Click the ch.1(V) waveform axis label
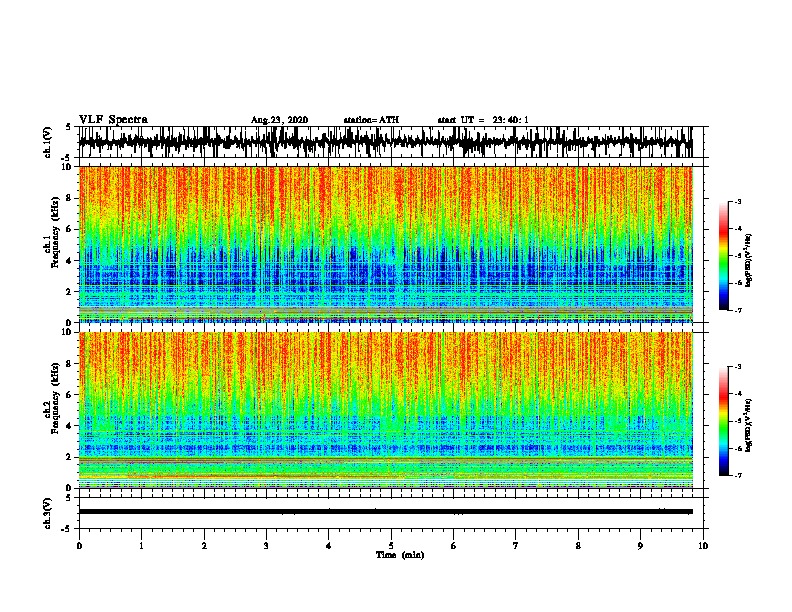Screen dimensions: 792x612 (47, 142)
